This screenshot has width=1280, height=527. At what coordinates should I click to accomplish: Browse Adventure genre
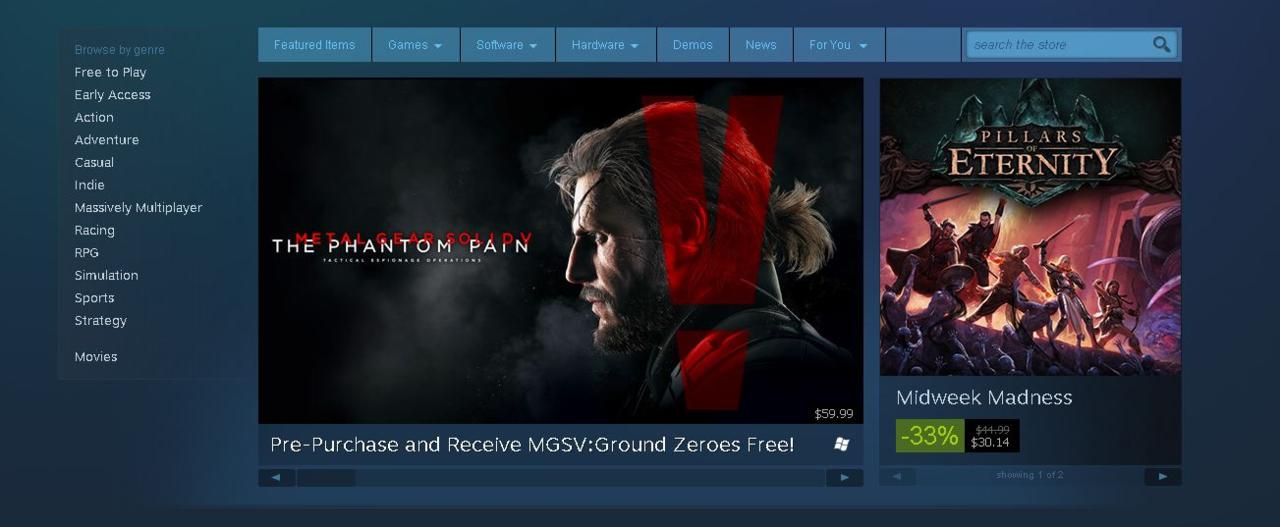coord(106,140)
